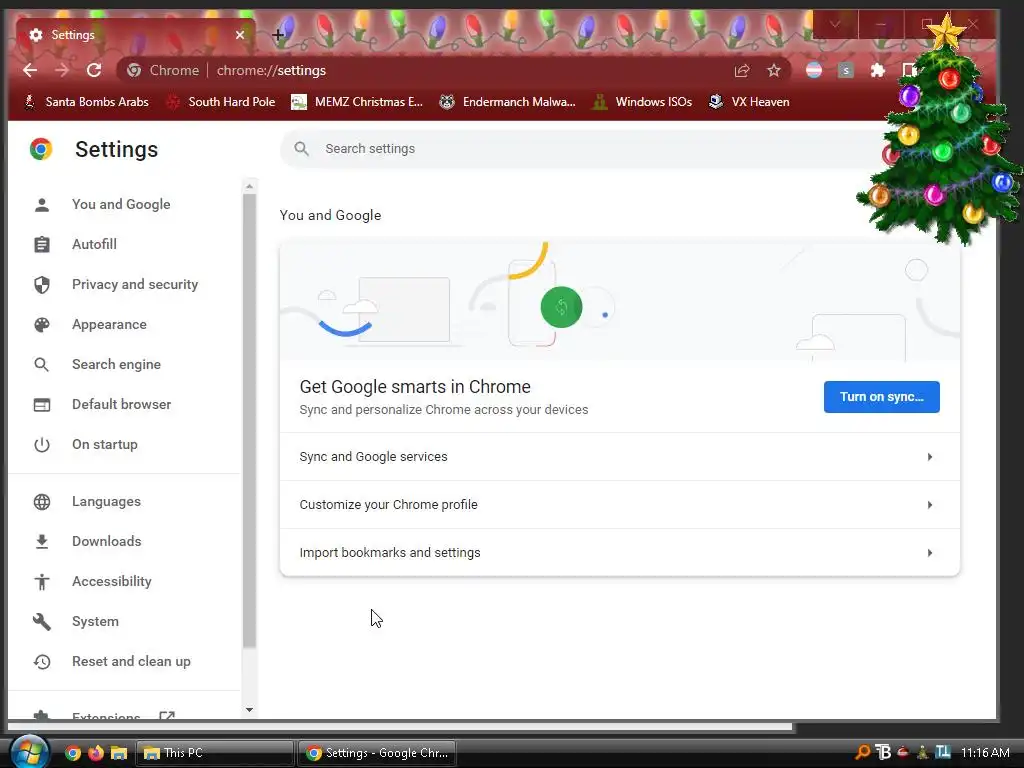This screenshot has height=768, width=1024.
Task: Expand Customize your Chrome profile arrow
Action: 929,505
